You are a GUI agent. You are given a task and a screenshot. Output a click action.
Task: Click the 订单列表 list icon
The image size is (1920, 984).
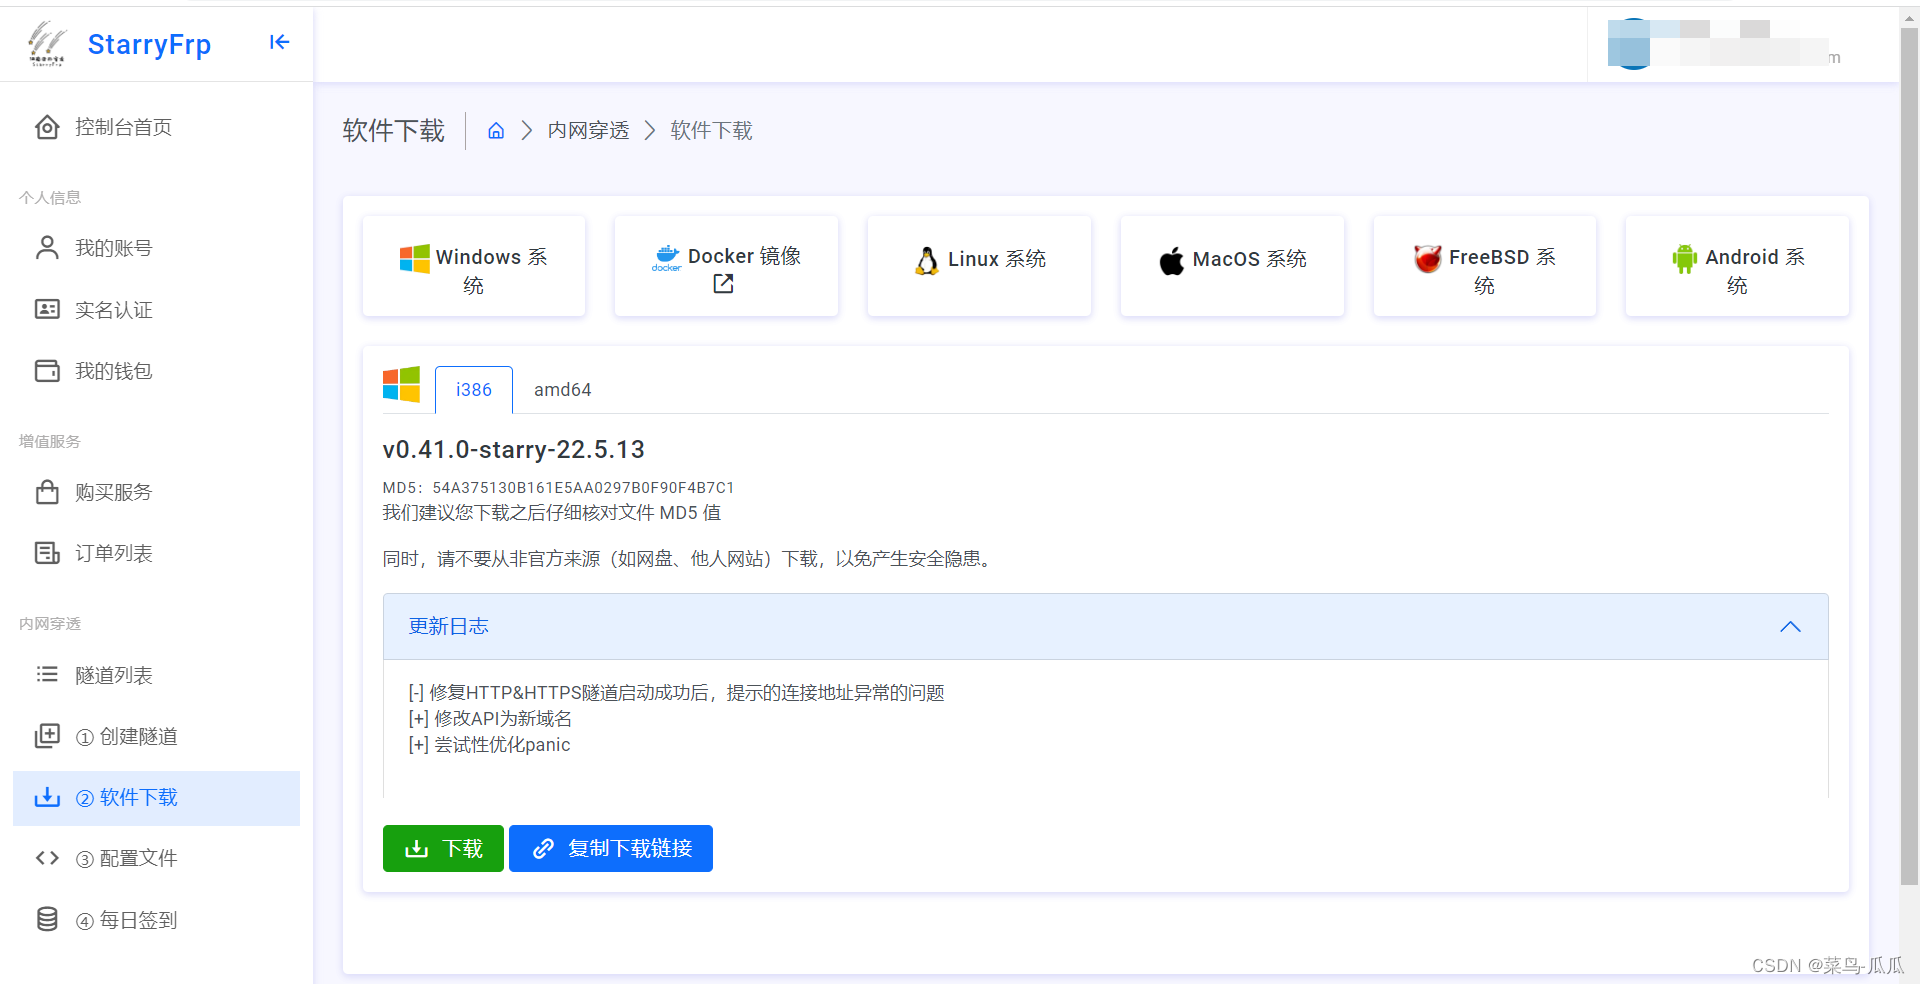[47, 553]
